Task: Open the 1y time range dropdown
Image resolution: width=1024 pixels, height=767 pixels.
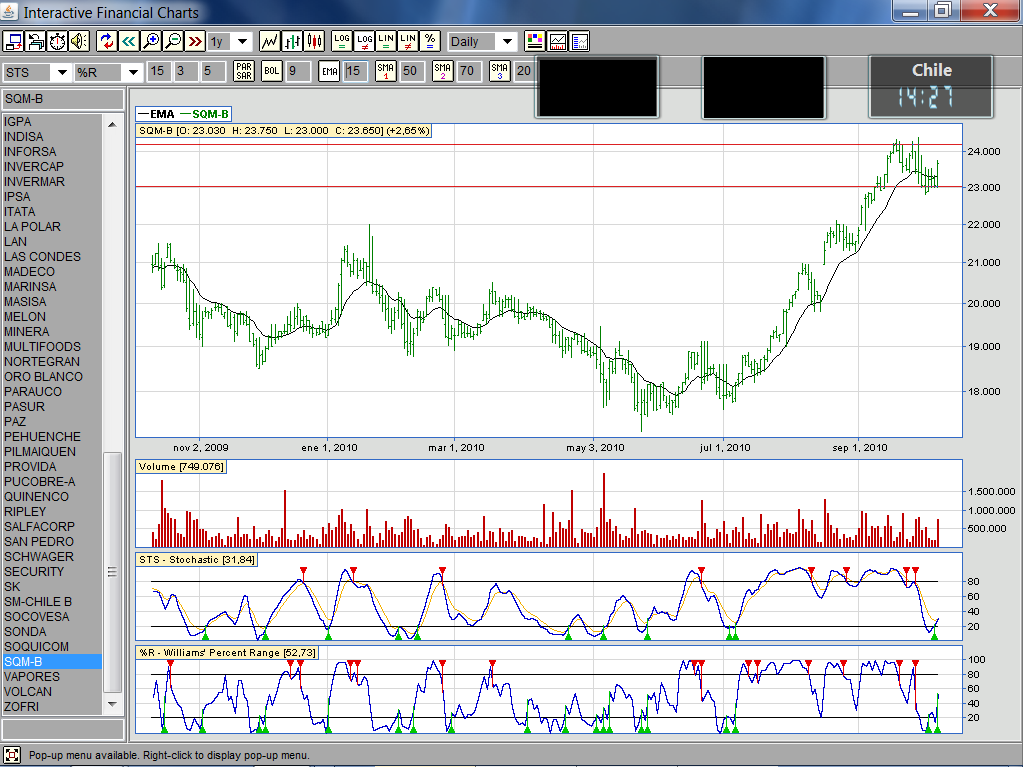Action: [242, 41]
